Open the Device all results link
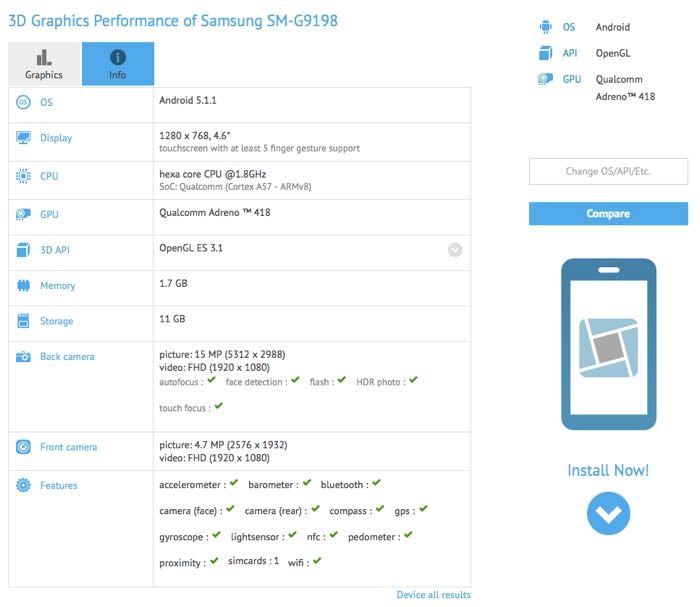The height and width of the screenshot is (607, 700). 433,595
